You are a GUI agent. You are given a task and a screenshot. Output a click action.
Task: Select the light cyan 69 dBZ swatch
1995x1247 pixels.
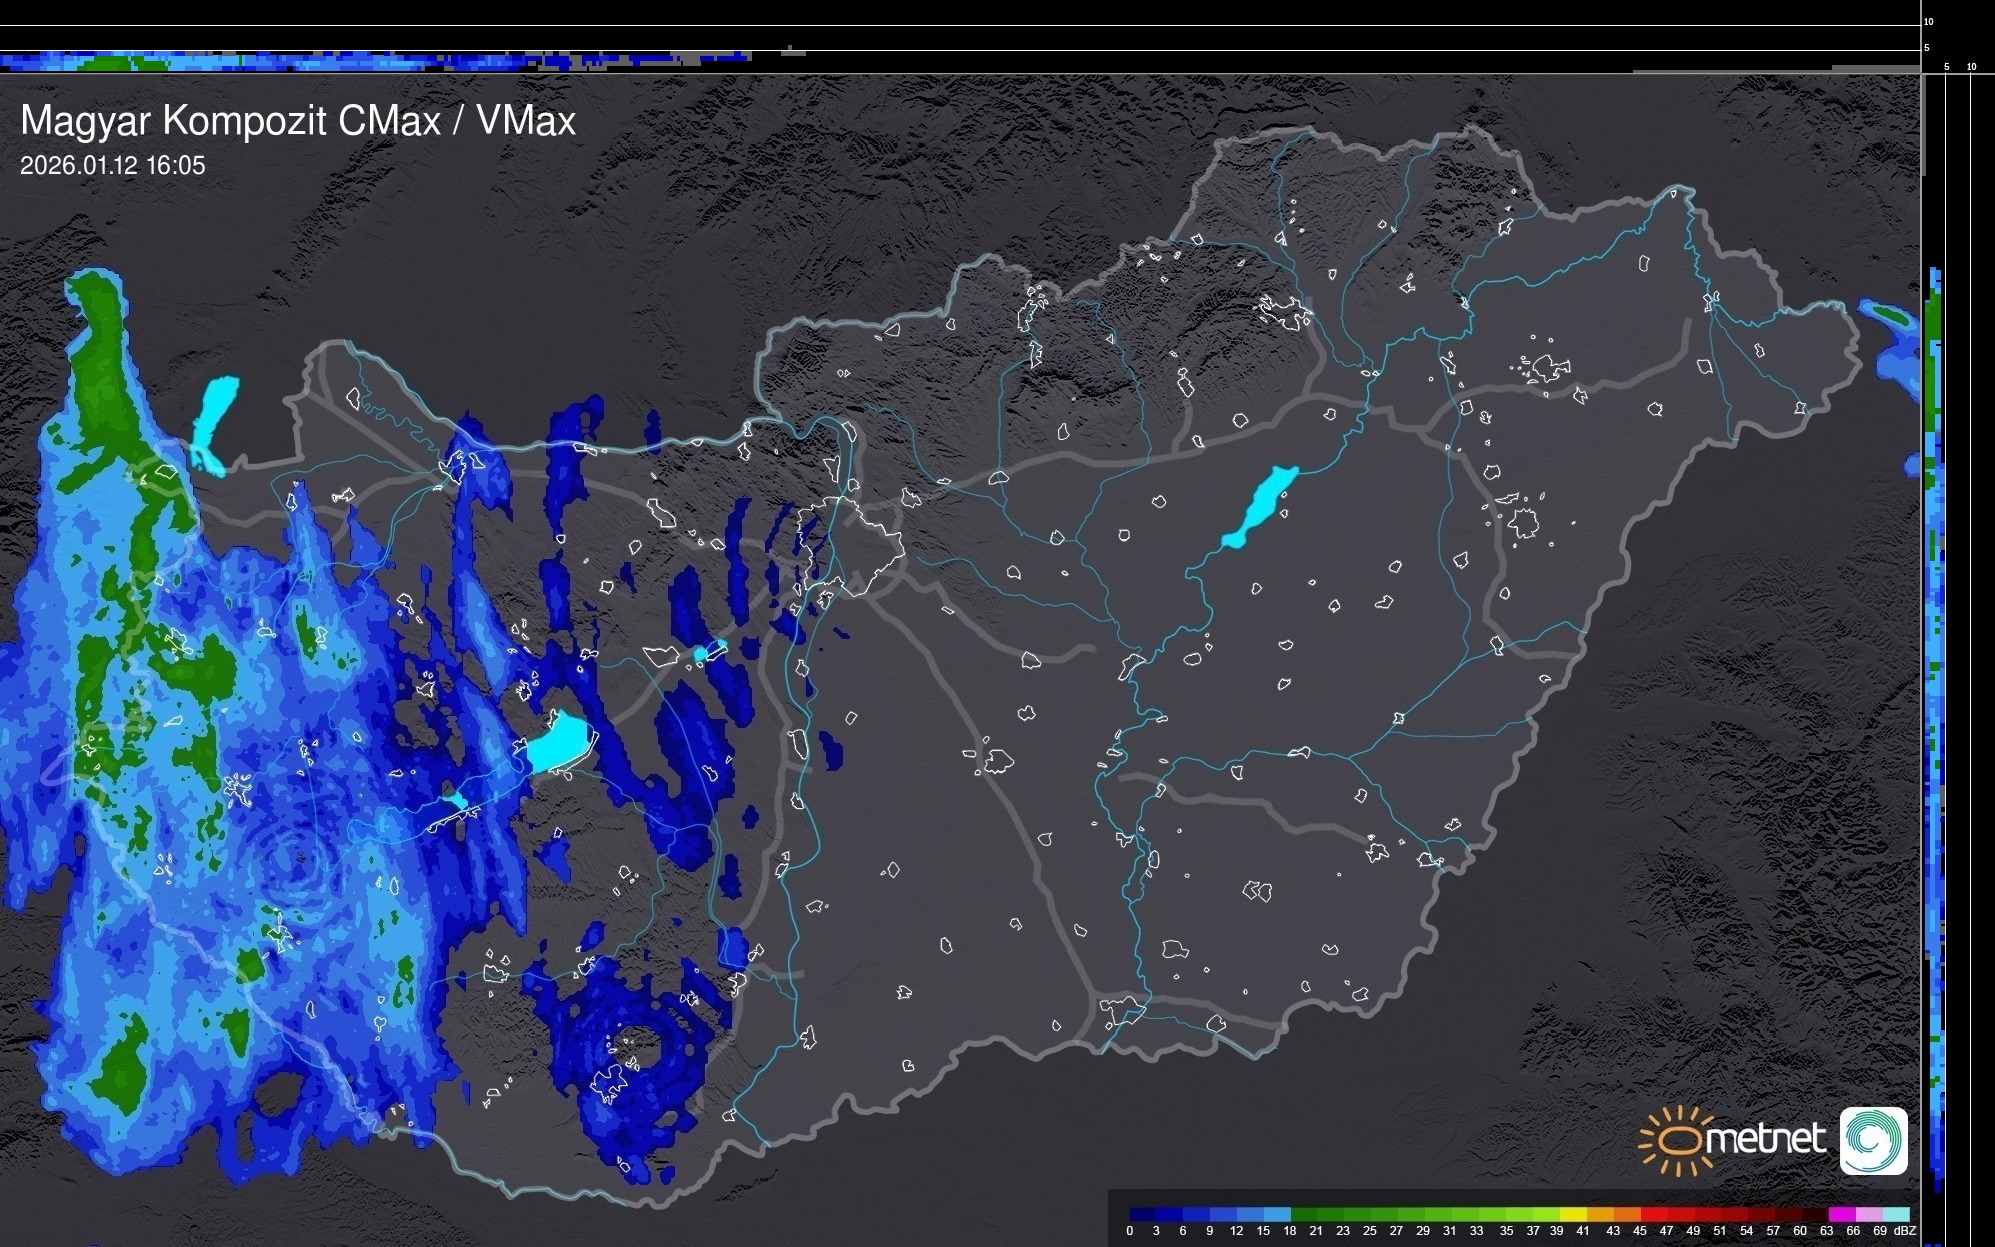(1895, 1214)
